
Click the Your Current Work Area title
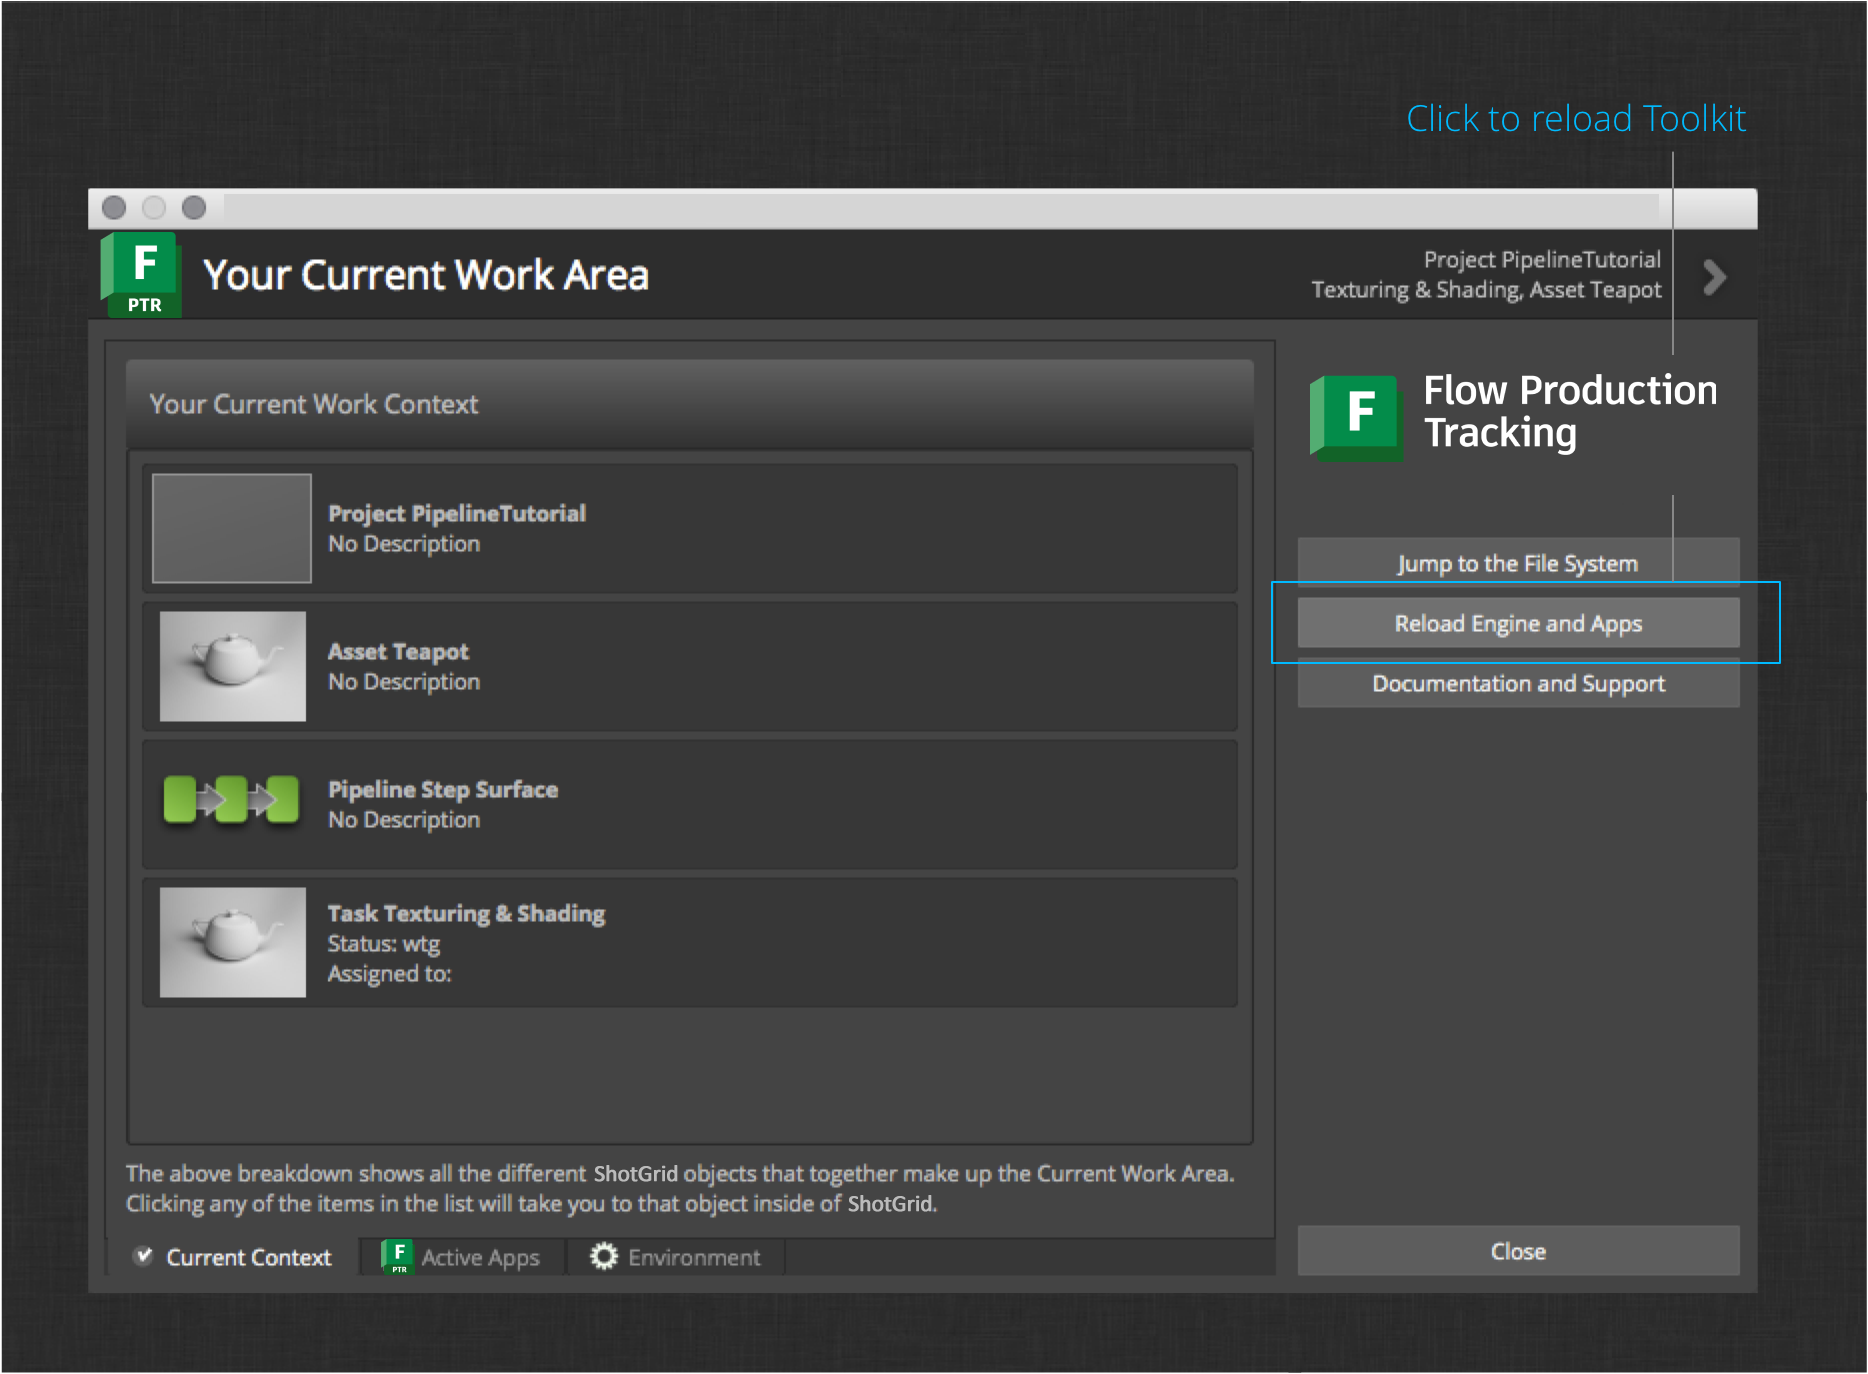[426, 275]
